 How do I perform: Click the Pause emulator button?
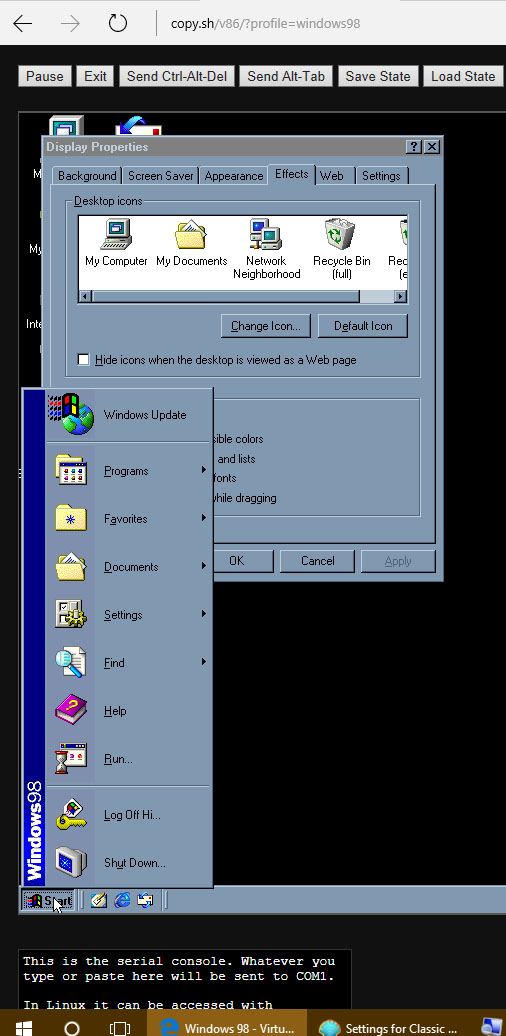(x=45, y=76)
